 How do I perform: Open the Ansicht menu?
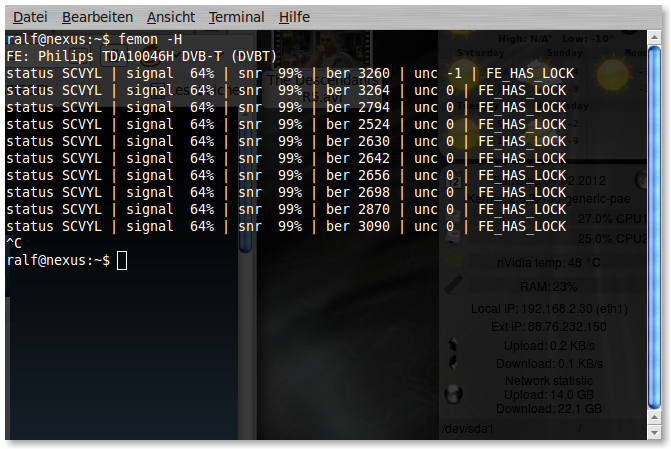click(x=171, y=17)
